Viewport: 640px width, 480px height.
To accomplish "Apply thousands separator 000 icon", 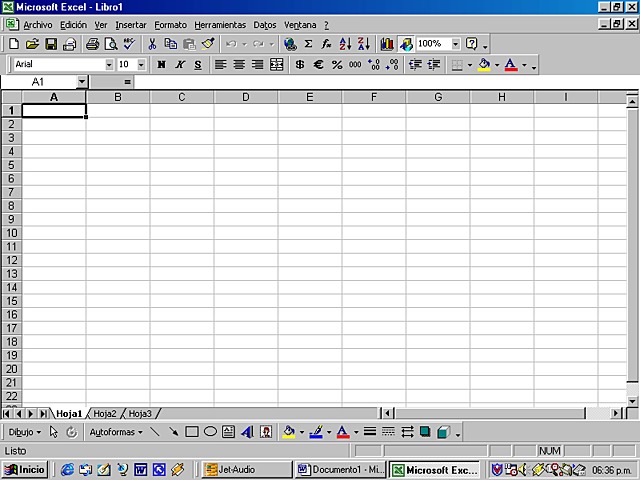I will (x=355, y=64).
